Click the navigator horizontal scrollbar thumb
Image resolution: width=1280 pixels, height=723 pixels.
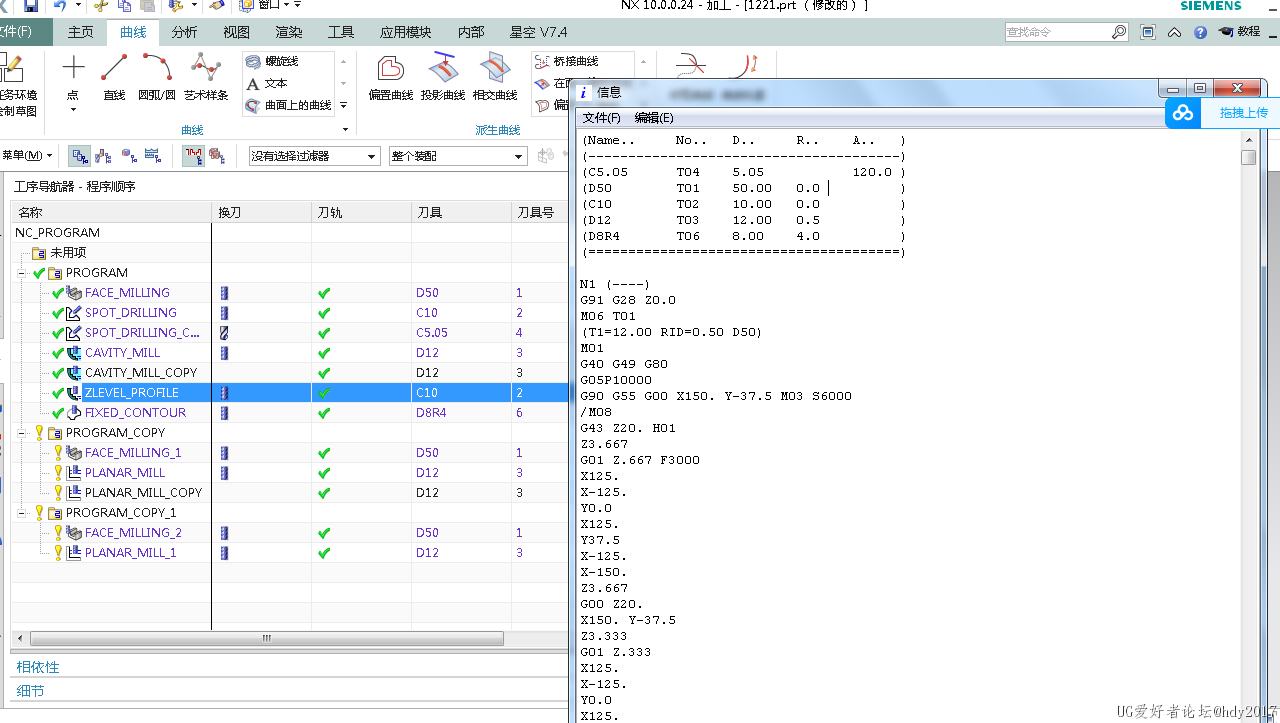(267, 638)
